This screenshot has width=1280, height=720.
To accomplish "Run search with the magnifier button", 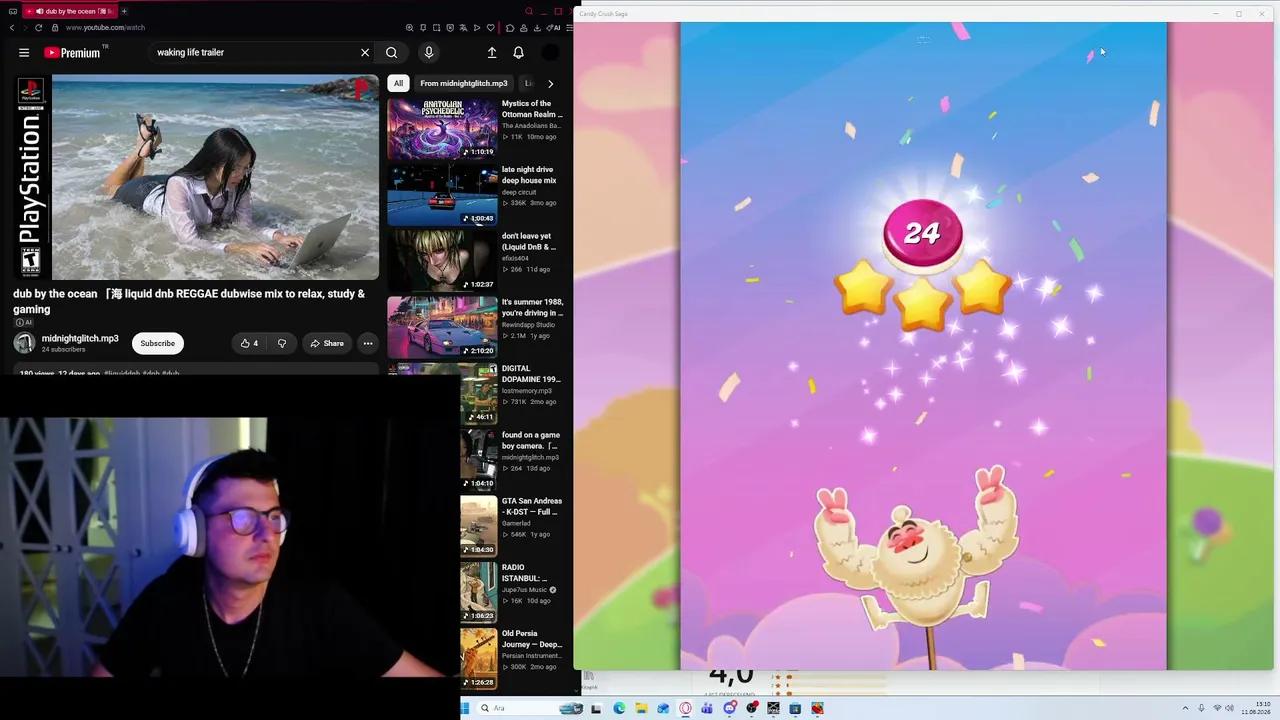I will point(392,53).
